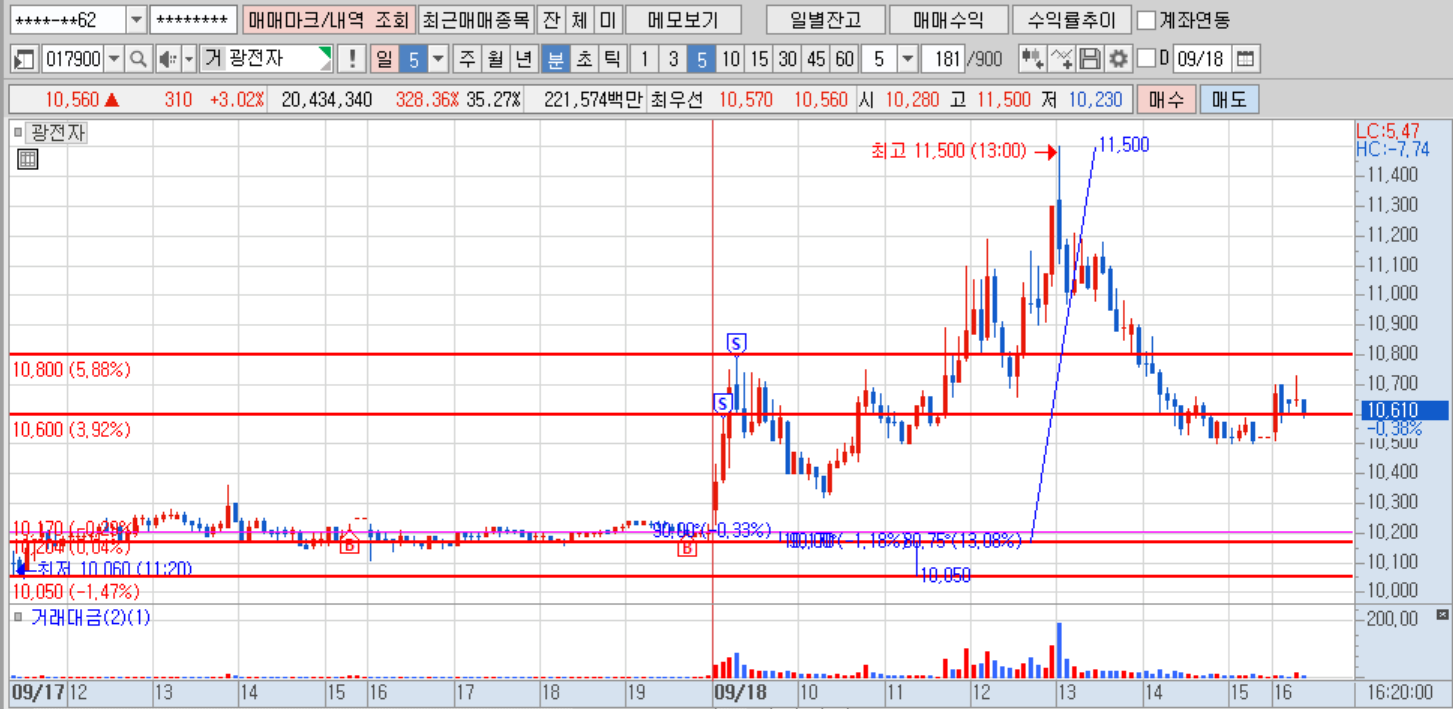Screen dimensions: 1453x709
Task: Toggle the 일 daily chart button
Action: (x=384, y=59)
